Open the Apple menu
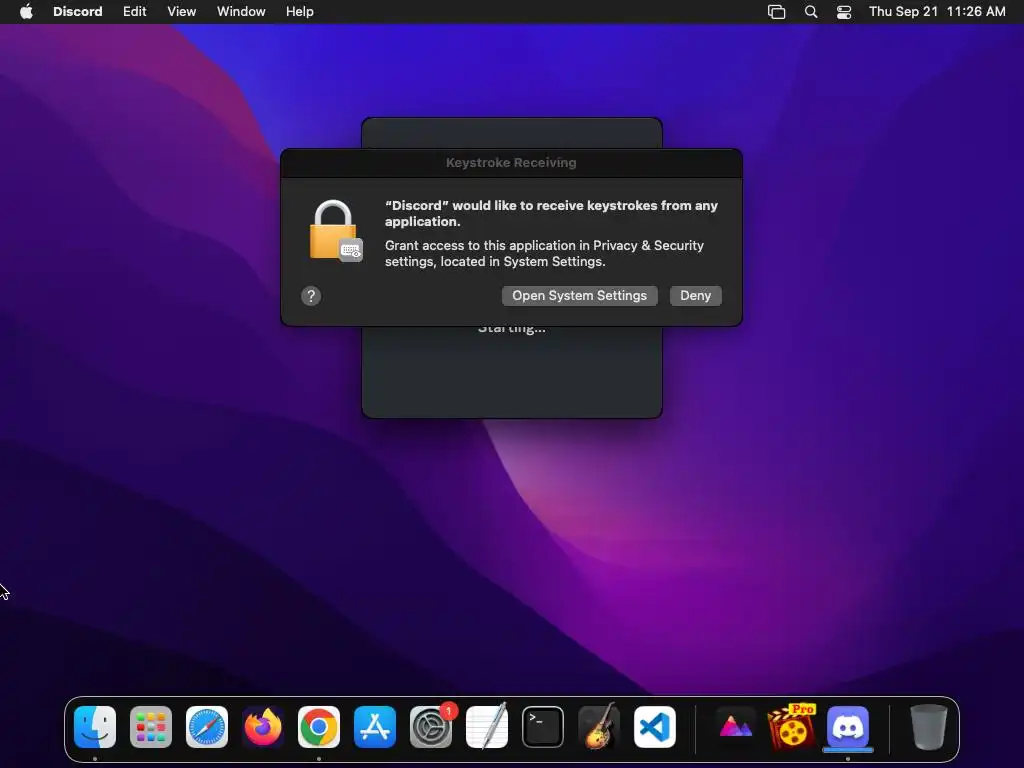The width and height of the screenshot is (1024, 768). pos(26,11)
